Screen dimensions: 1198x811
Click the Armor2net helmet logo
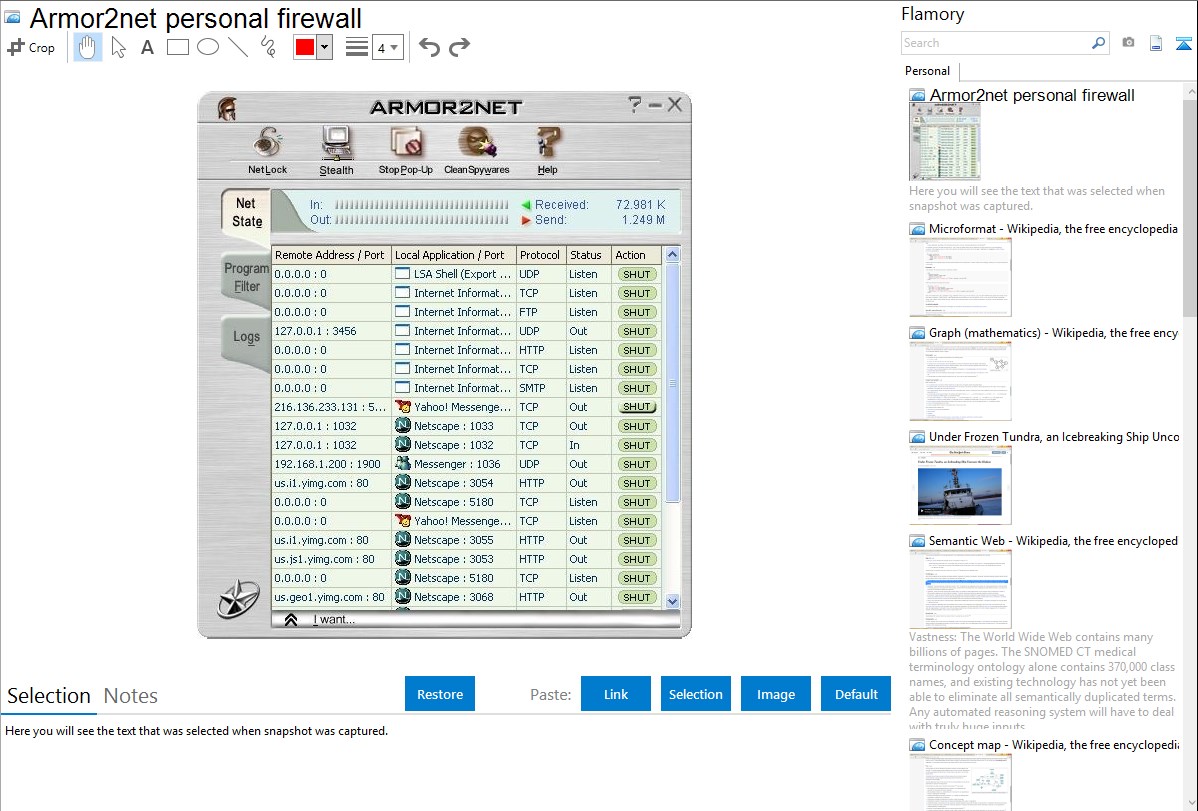pyautogui.click(x=226, y=109)
